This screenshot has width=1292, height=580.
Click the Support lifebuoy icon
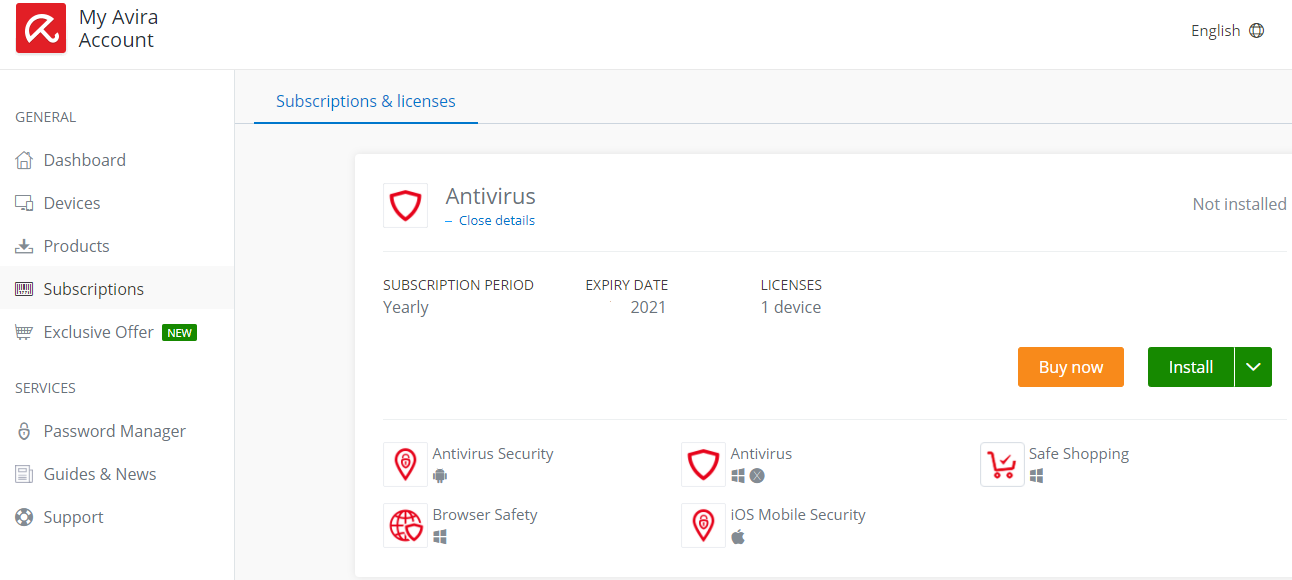click(24, 517)
